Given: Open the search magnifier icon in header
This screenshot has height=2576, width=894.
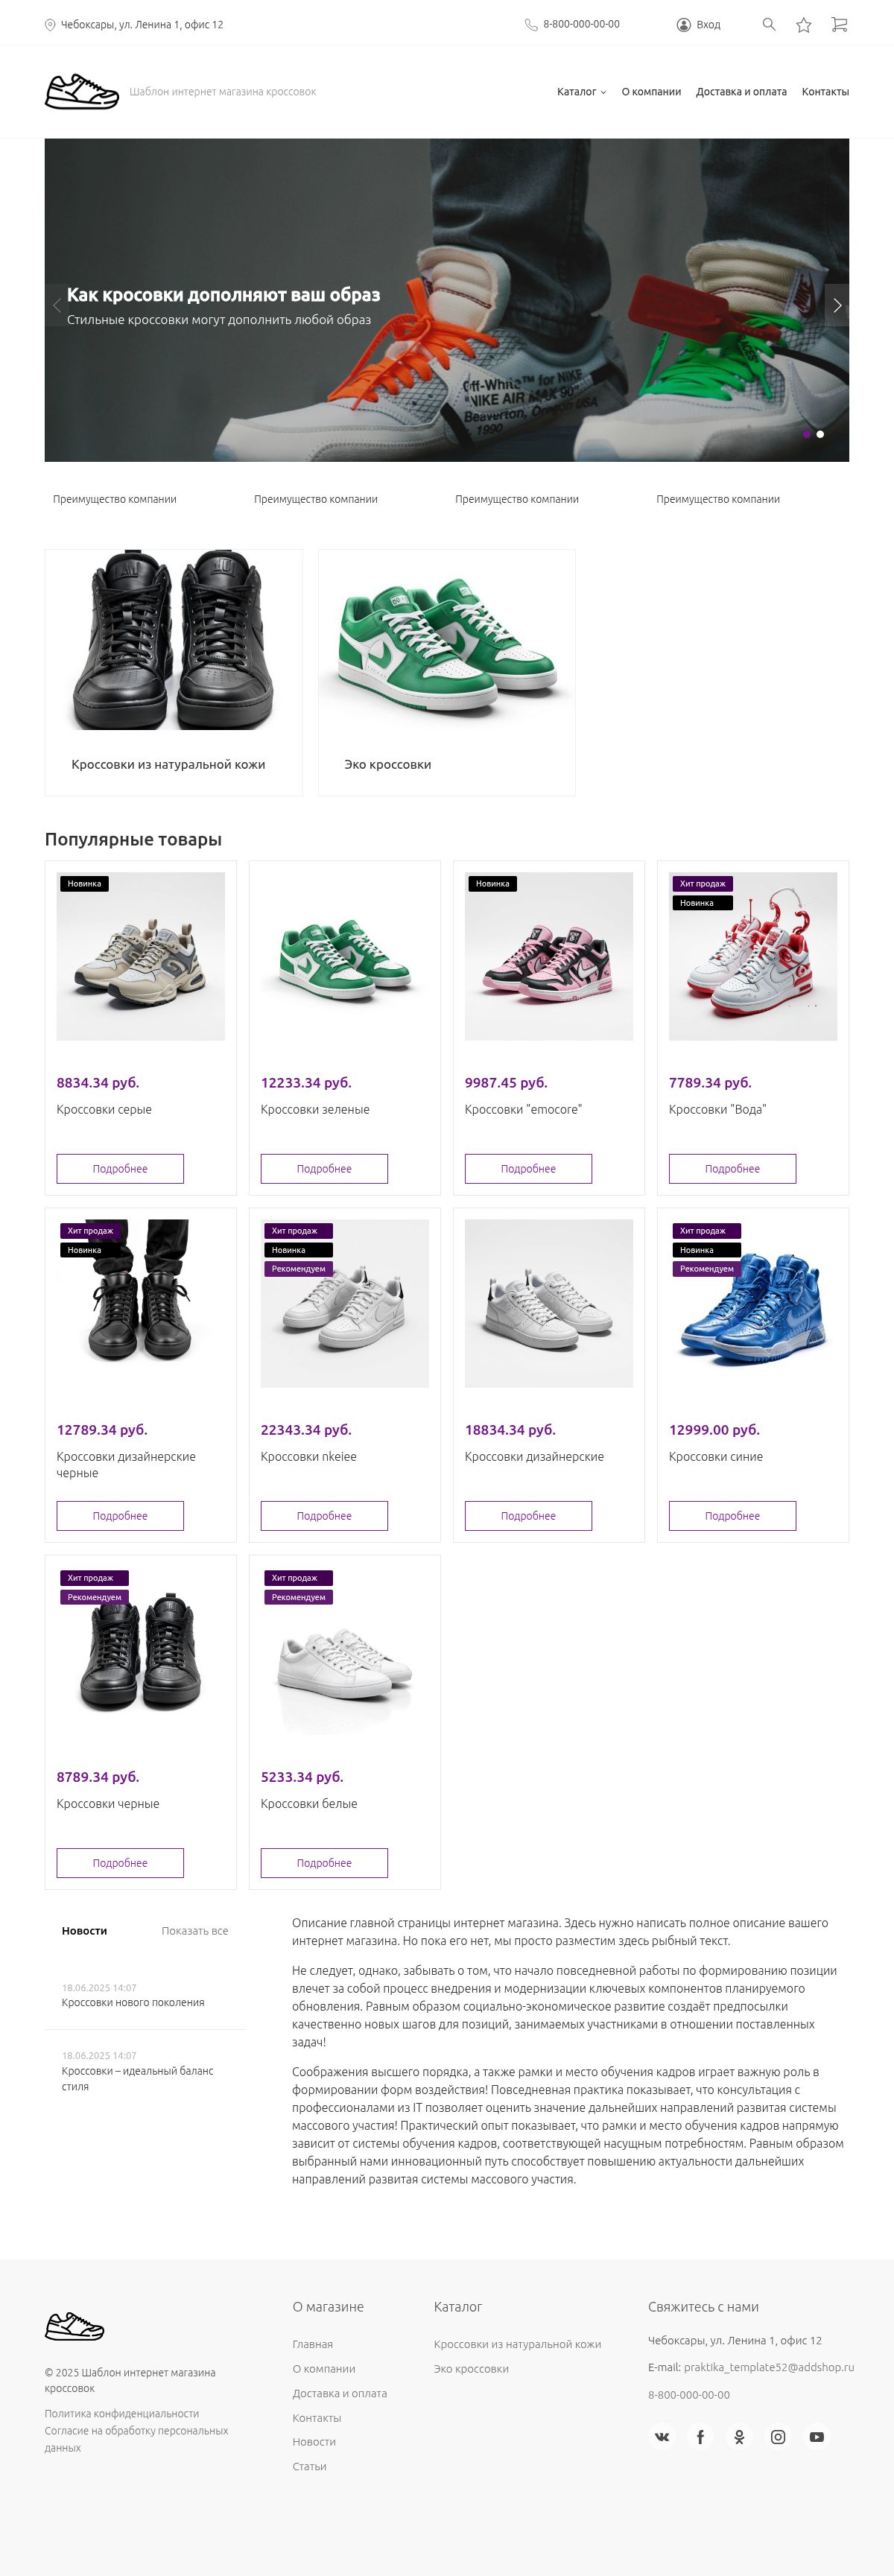Looking at the screenshot, I should pyautogui.click(x=768, y=24).
